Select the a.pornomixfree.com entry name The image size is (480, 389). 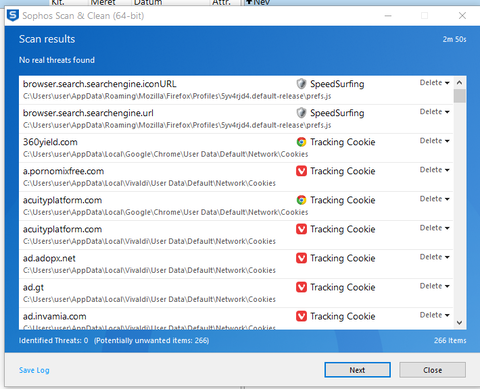(63, 171)
